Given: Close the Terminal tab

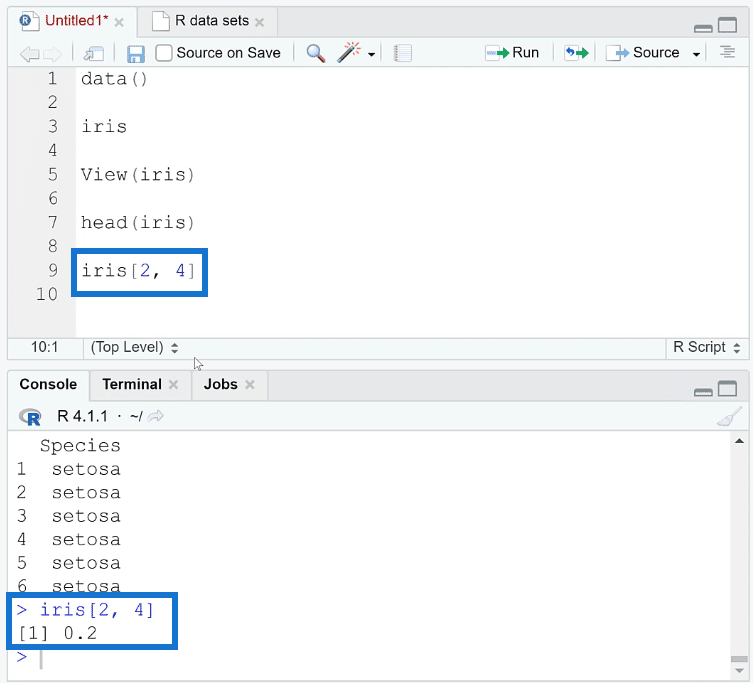Looking at the screenshot, I should (x=173, y=385).
